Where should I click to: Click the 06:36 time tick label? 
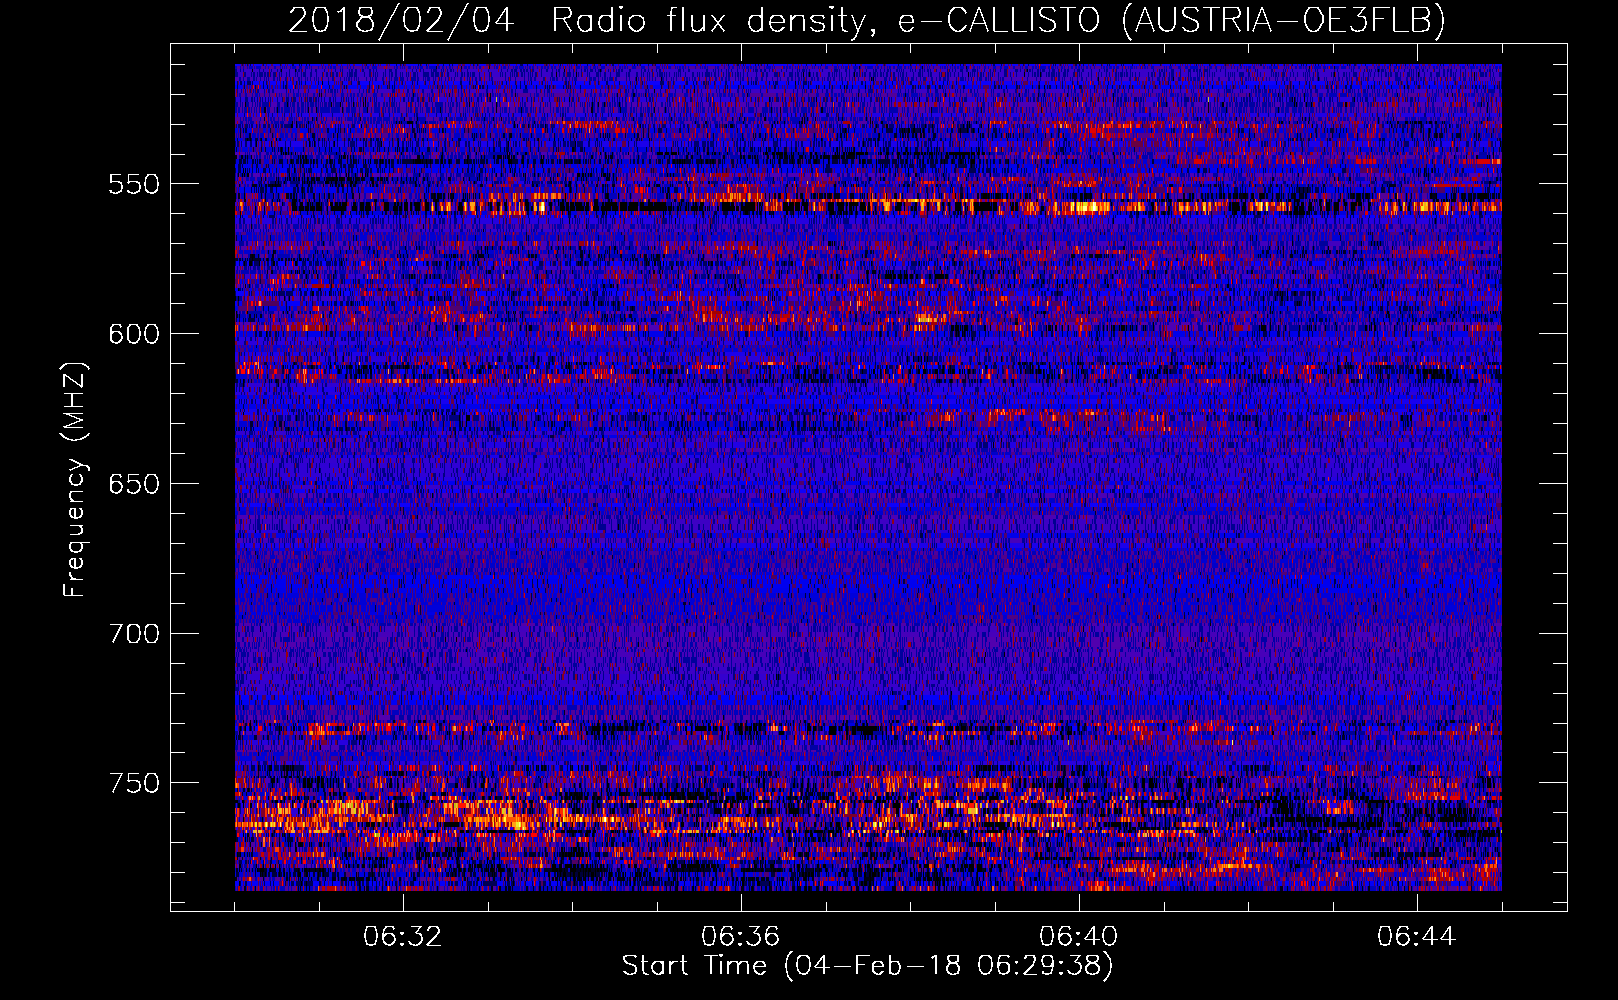tap(740, 937)
